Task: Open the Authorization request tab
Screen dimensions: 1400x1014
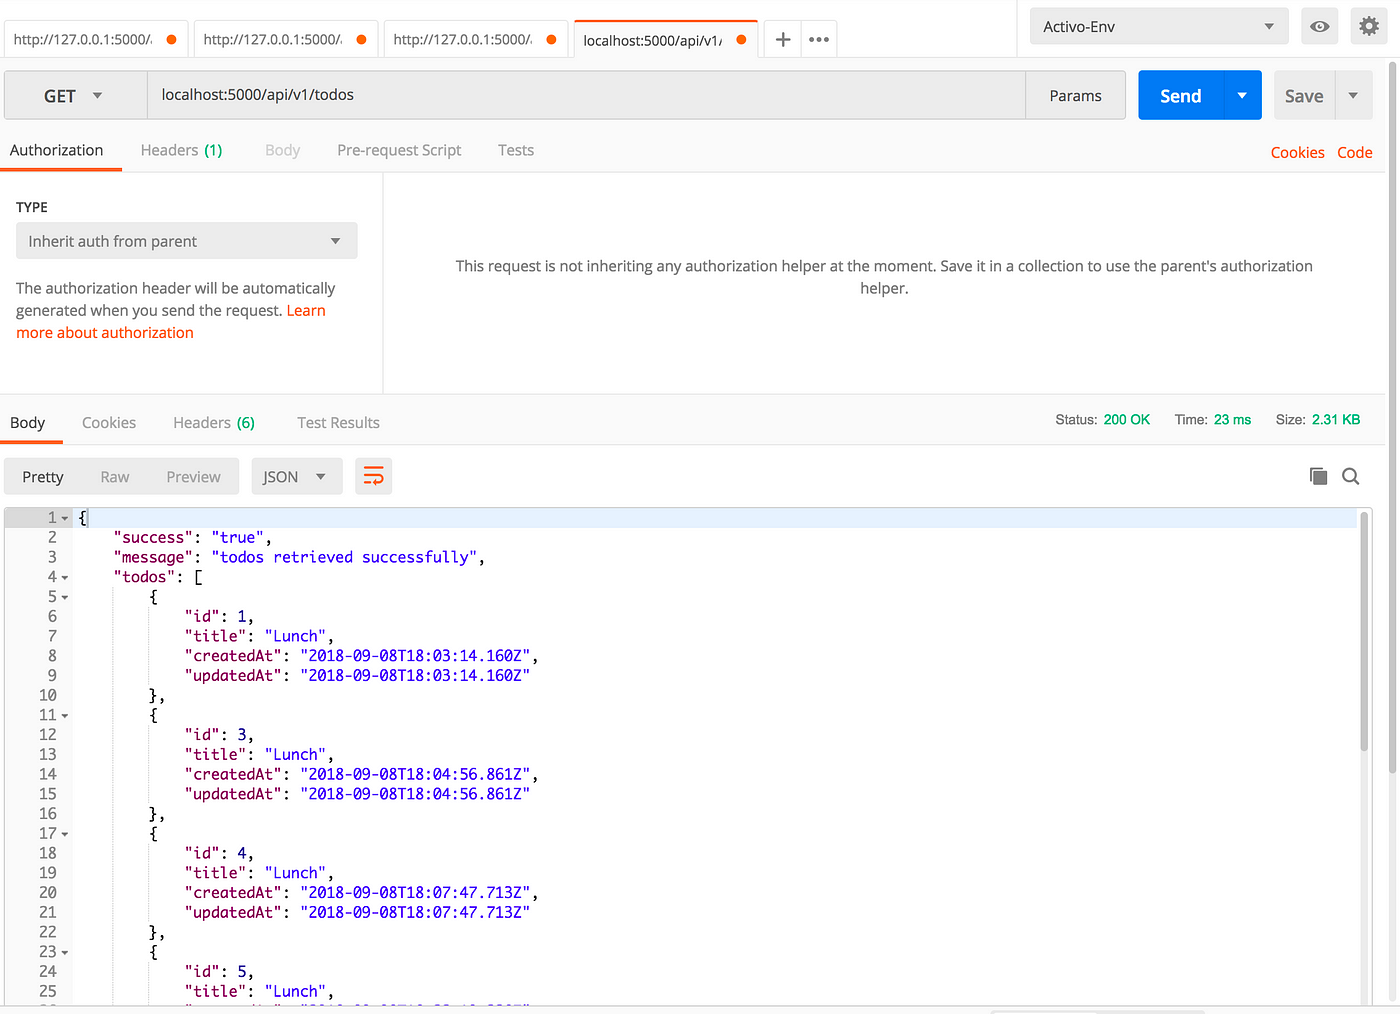Action: [57, 150]
